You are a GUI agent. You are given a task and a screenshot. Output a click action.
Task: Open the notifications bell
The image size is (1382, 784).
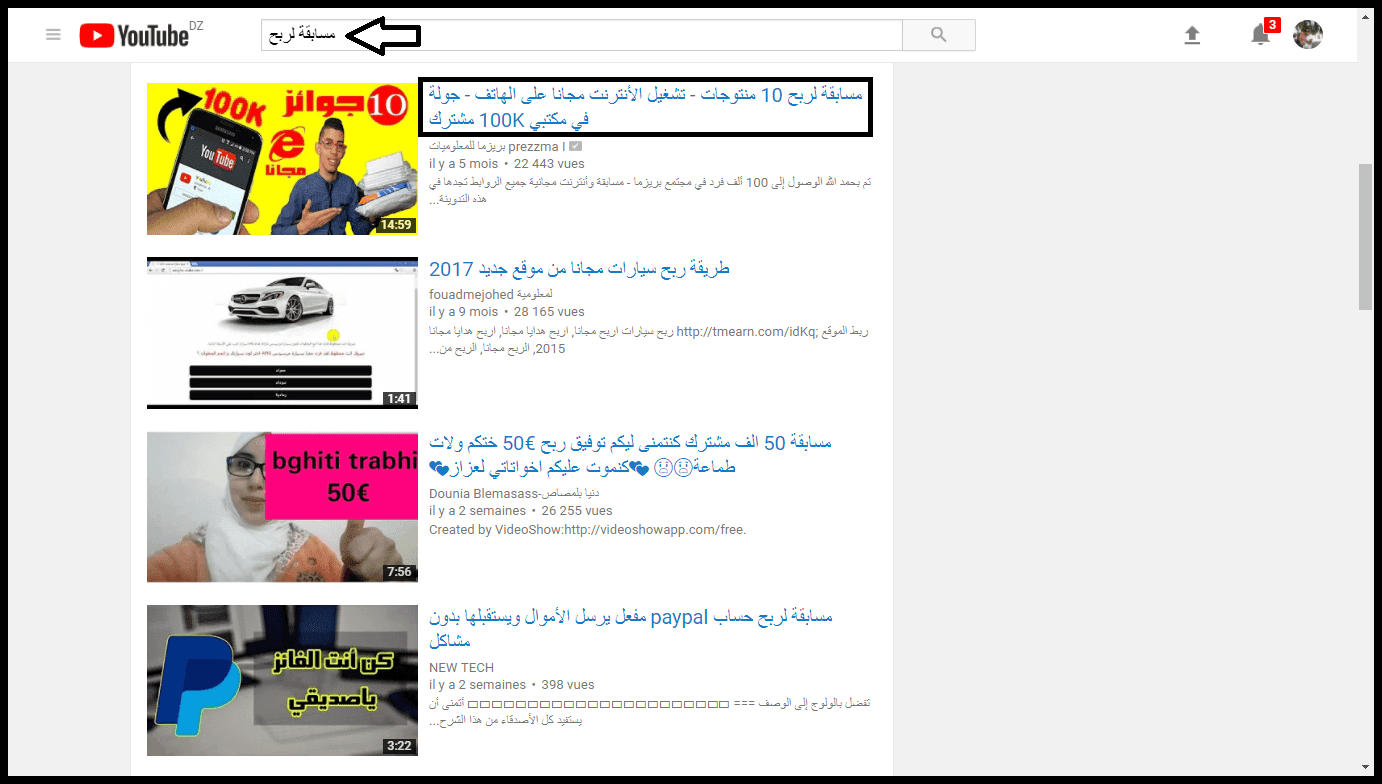click(1260, 35)
